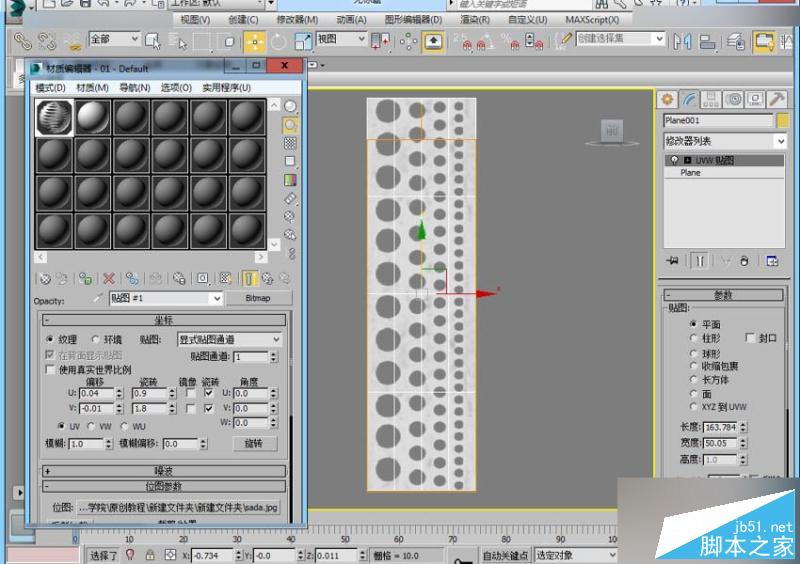The height and width of the screenshot is (564, 800).
Task: Click the pick material eyedropper icon
Action: pyautogui.click(x=97, y=298)
